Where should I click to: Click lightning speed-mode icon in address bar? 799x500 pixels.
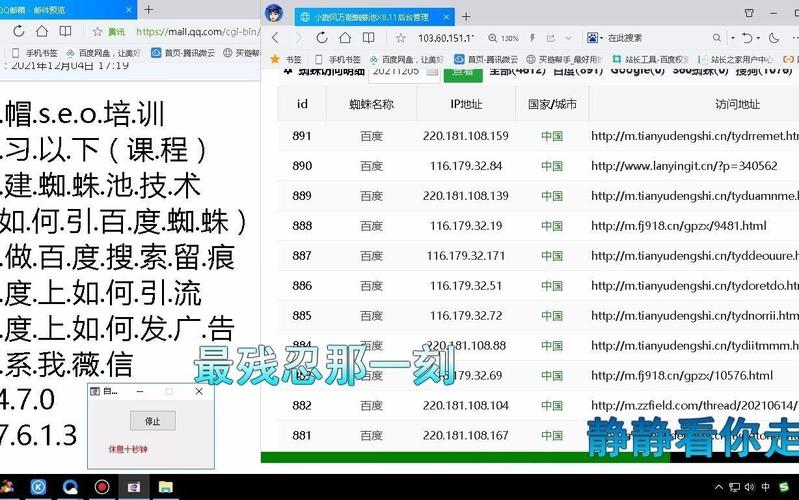point(532,38)
